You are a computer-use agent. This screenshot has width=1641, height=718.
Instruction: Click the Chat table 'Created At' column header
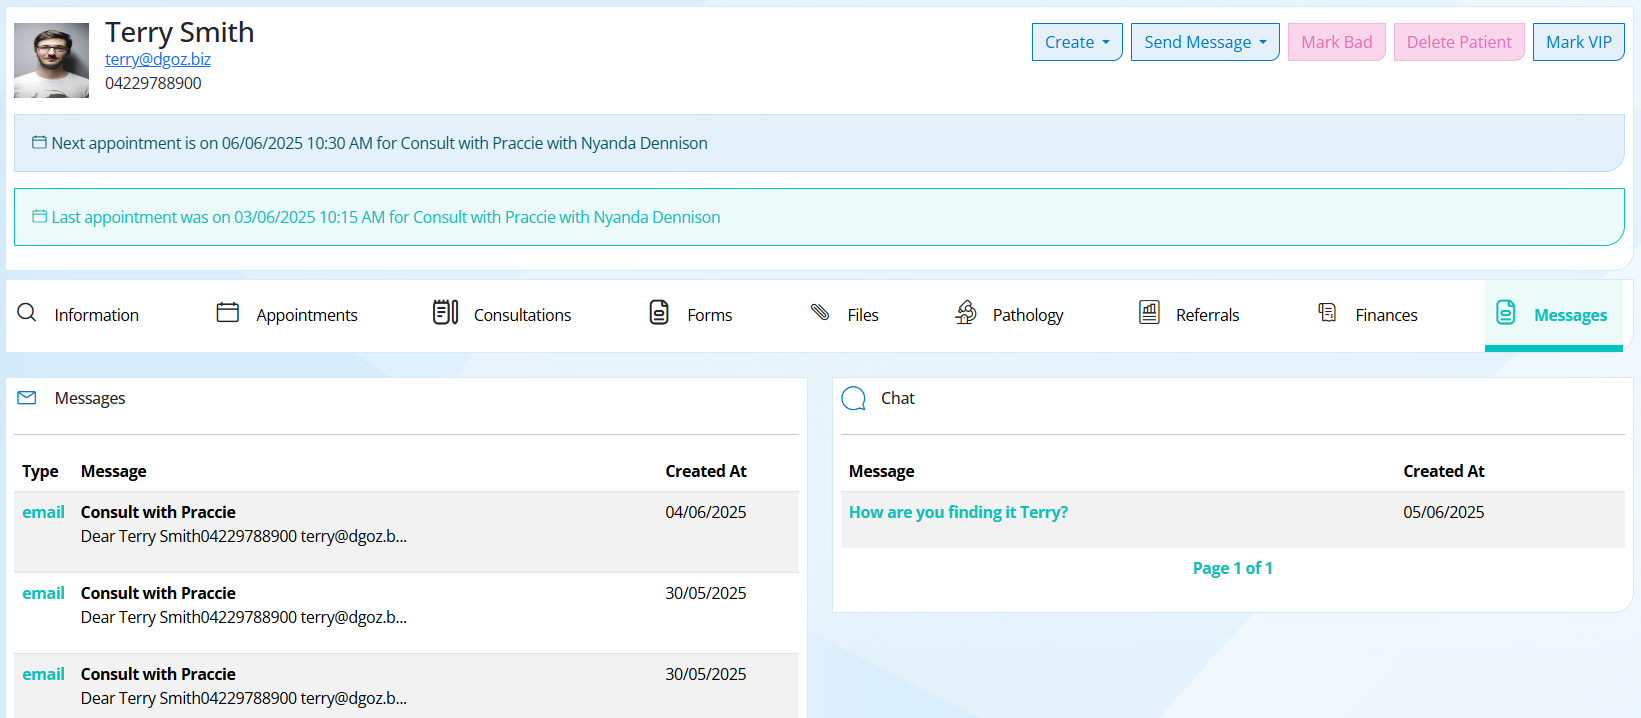click(x=1443, y=471)
